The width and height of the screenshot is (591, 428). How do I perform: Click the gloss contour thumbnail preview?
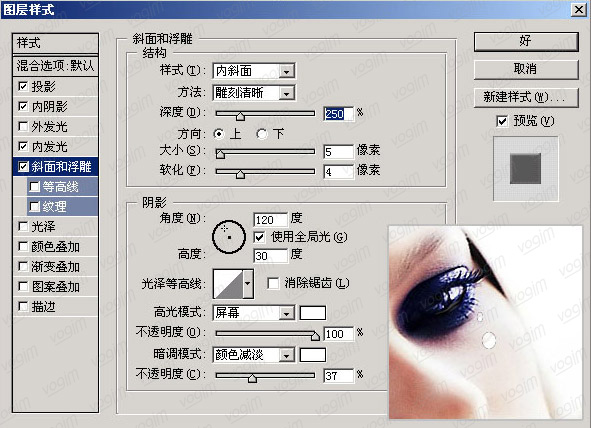[x=228, y=283]
